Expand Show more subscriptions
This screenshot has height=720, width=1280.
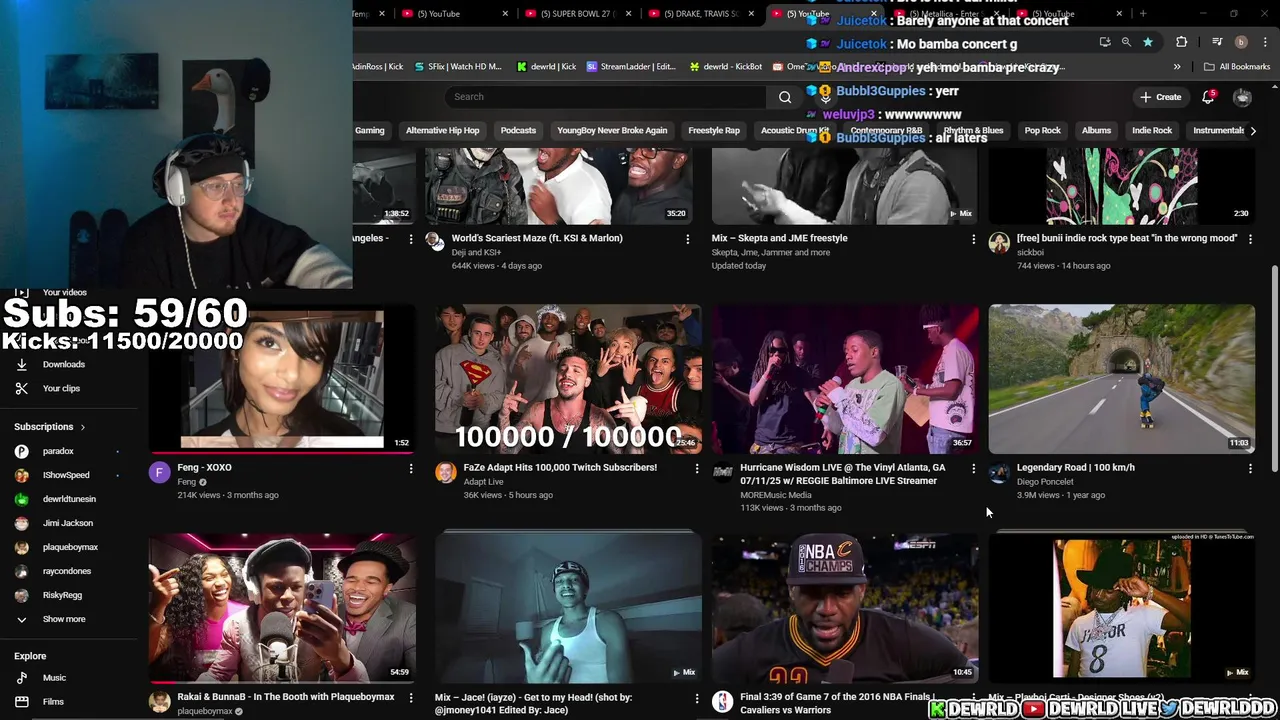[x=64, y=619]
